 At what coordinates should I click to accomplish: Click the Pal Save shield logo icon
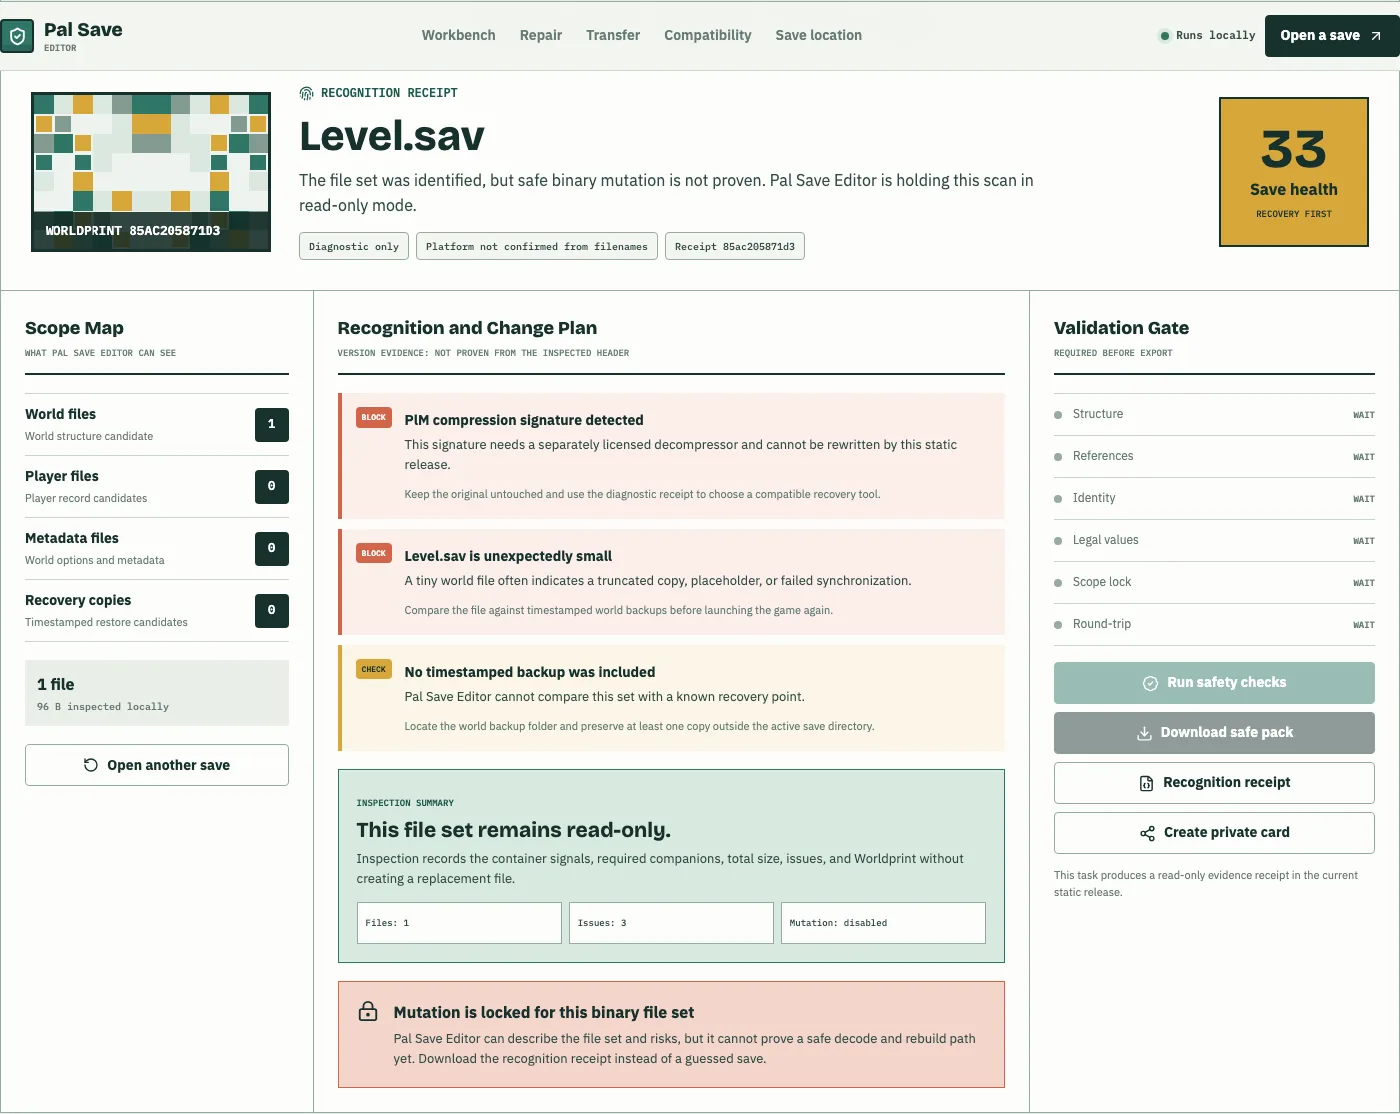[17, 36]
